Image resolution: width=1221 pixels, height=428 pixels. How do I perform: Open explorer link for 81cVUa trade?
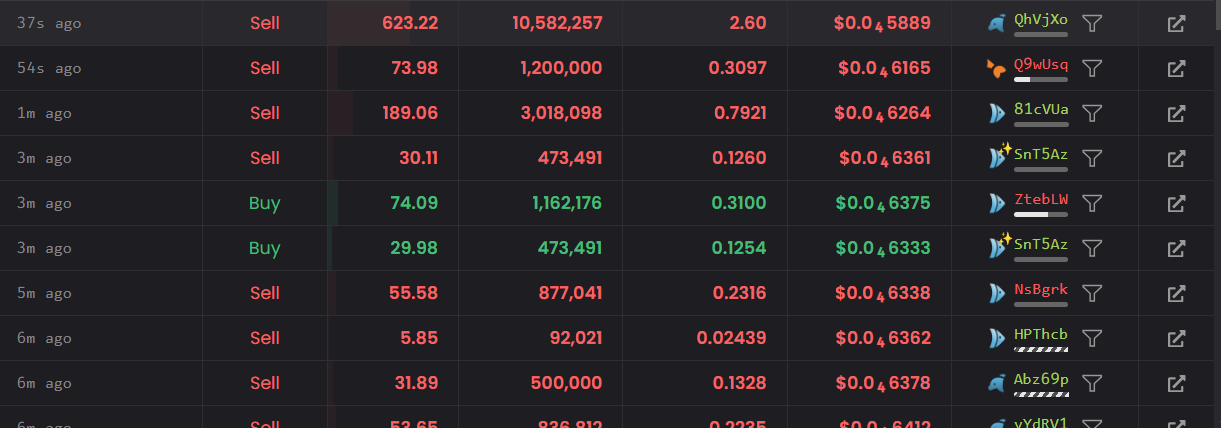point(1177,113)
